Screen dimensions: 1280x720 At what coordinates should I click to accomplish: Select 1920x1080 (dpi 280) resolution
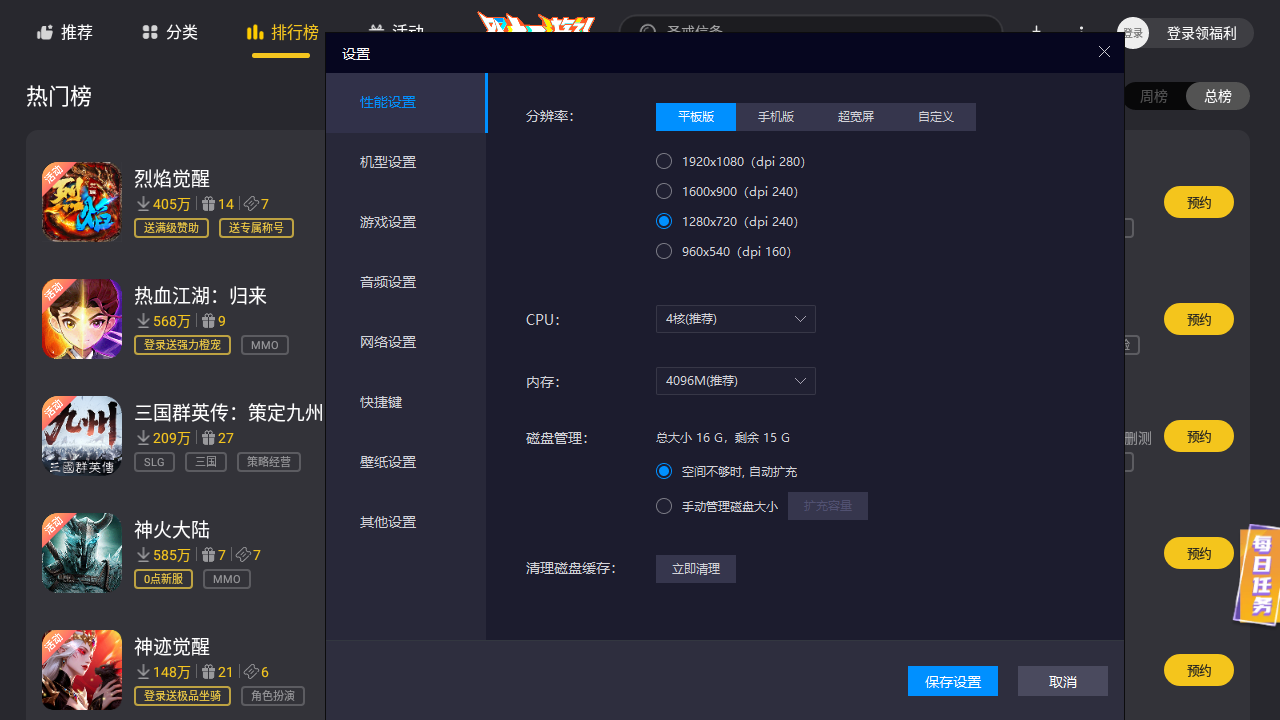[664, 161]
